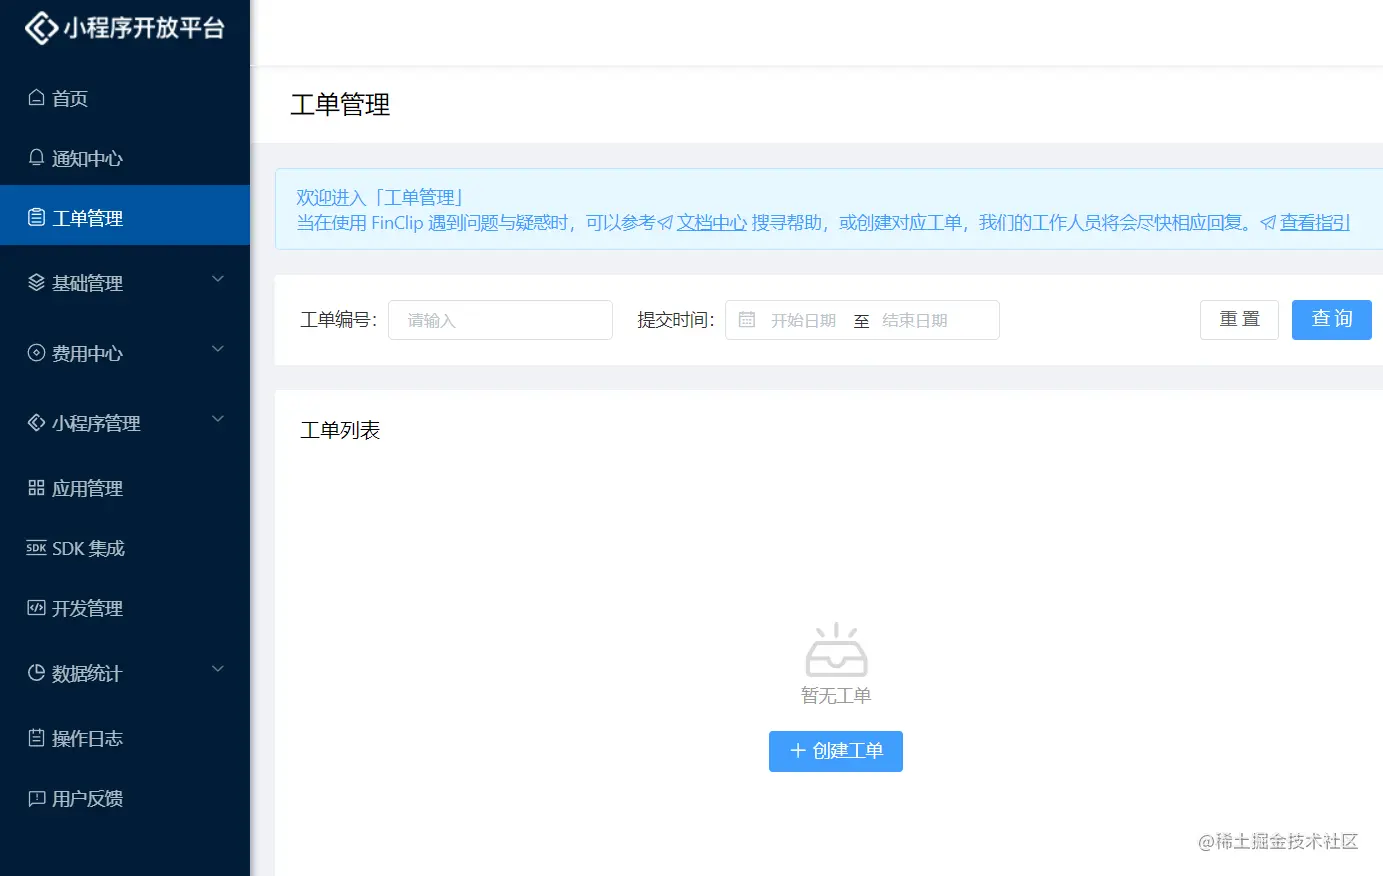Click the bell icon beside 通知中心
Viewport: 1383px width, 876px height.
click(x=37, y=158)
